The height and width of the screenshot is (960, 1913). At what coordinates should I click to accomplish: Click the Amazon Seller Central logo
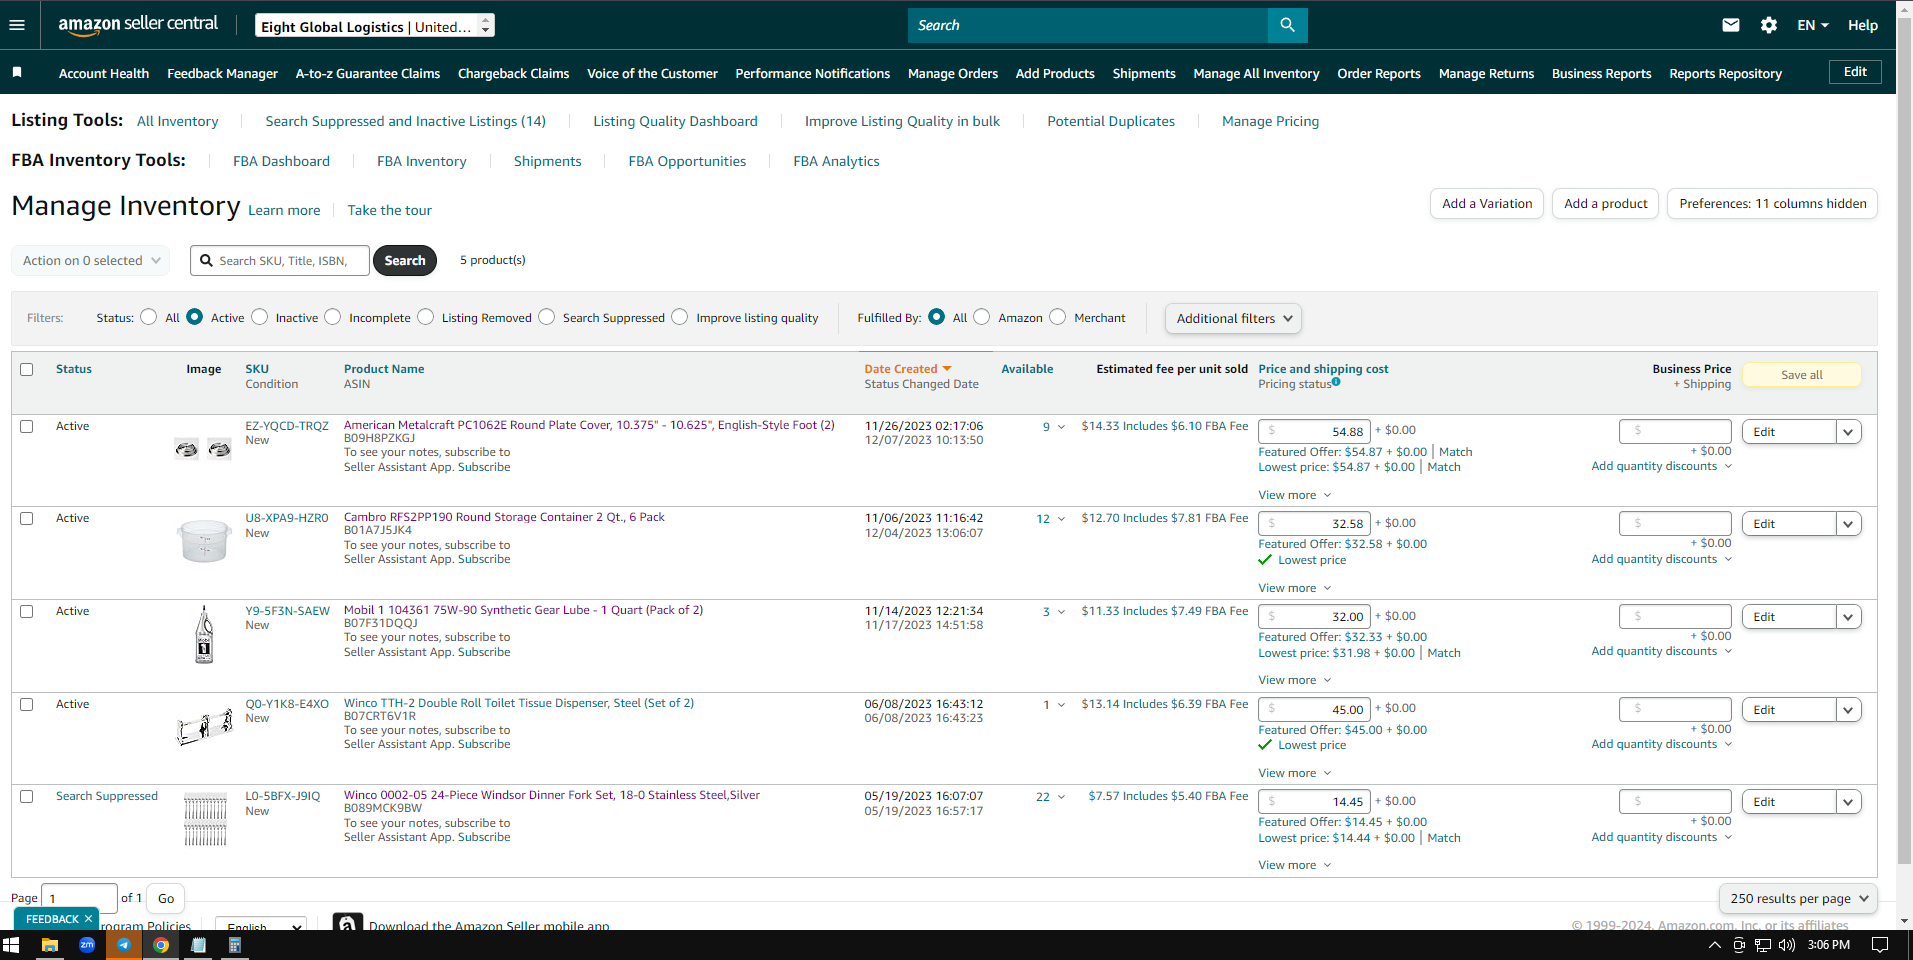coord(138,25)
